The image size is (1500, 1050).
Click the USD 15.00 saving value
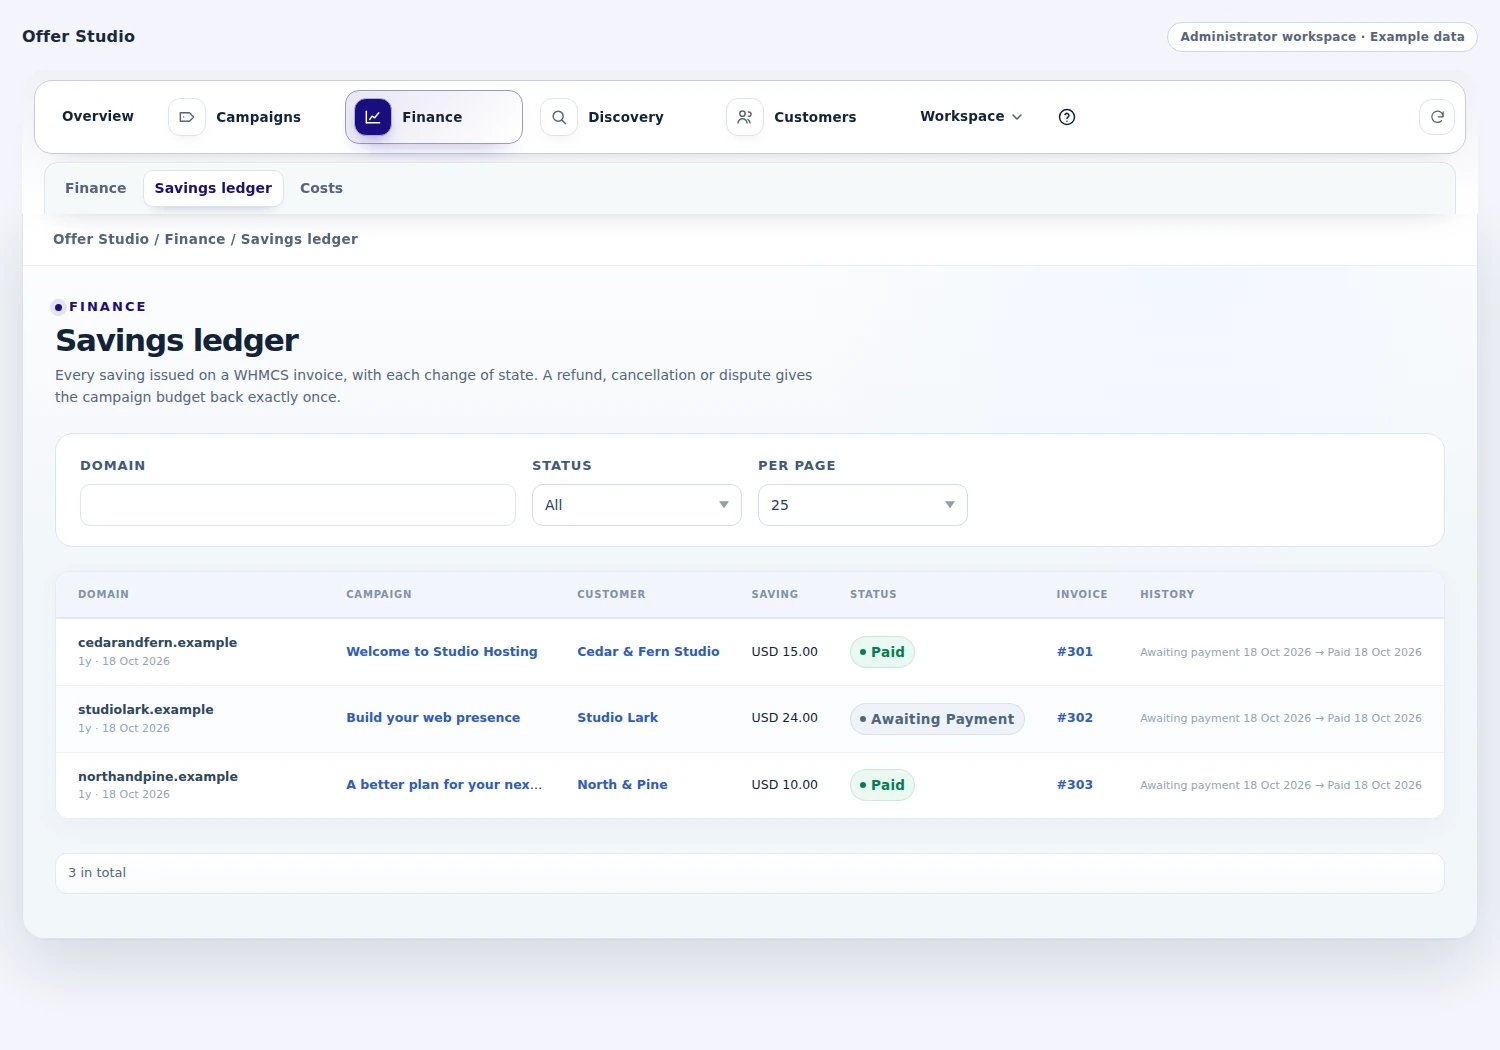tap(785, 652)
